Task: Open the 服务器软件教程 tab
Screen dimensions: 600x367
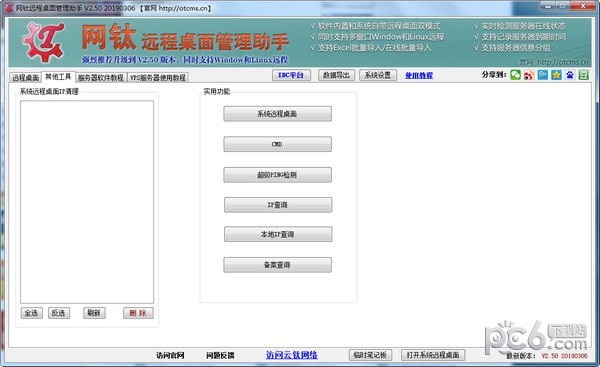Action: (x=101, y=78)
